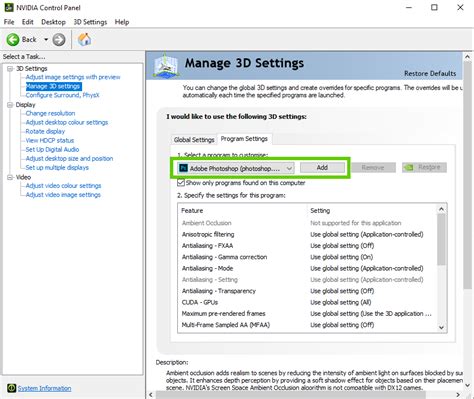Collapse the Display tree node
This screenshot has height=399, width=474.
10,105
